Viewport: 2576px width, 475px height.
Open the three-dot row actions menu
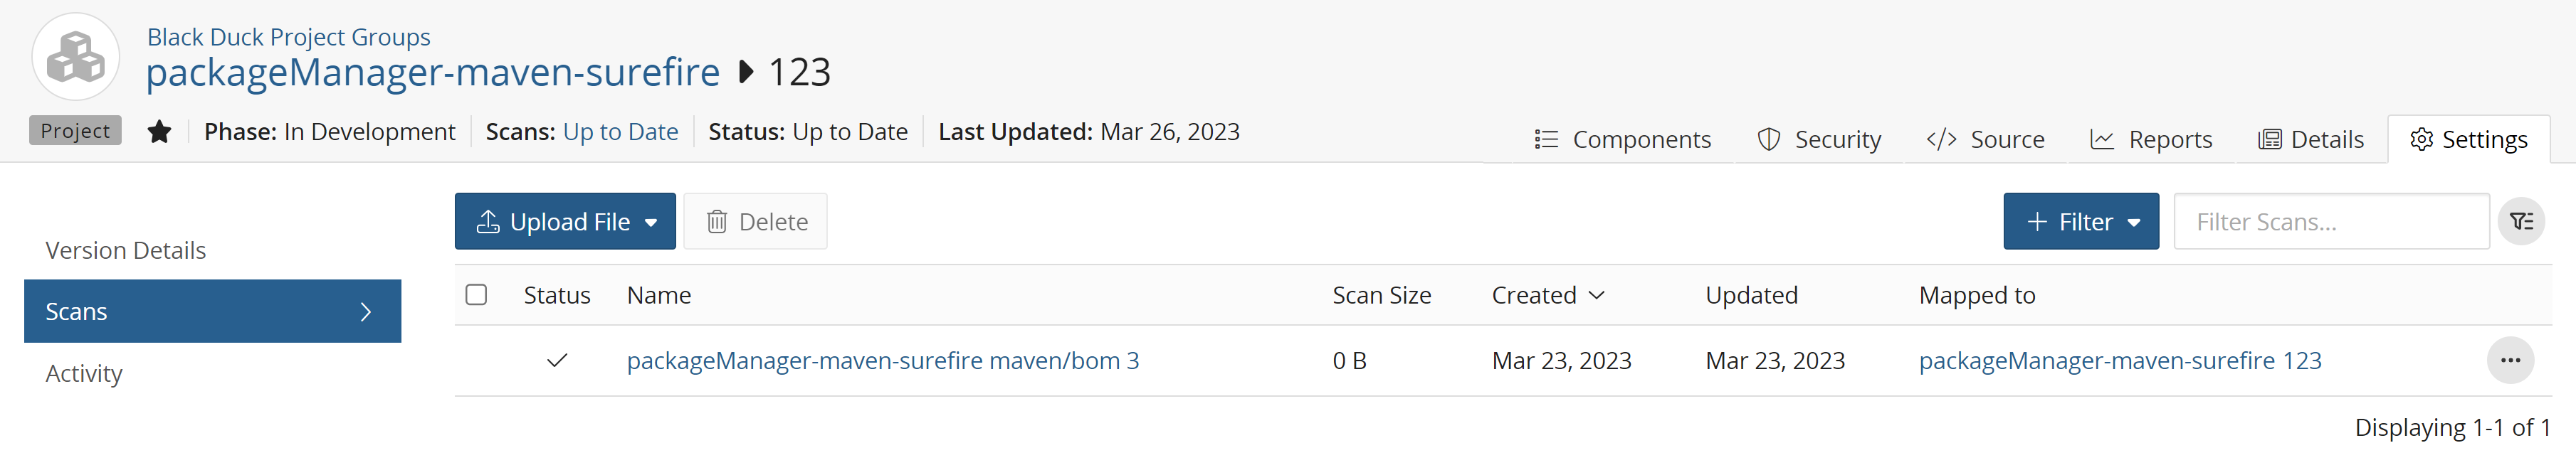point(2510,361)
